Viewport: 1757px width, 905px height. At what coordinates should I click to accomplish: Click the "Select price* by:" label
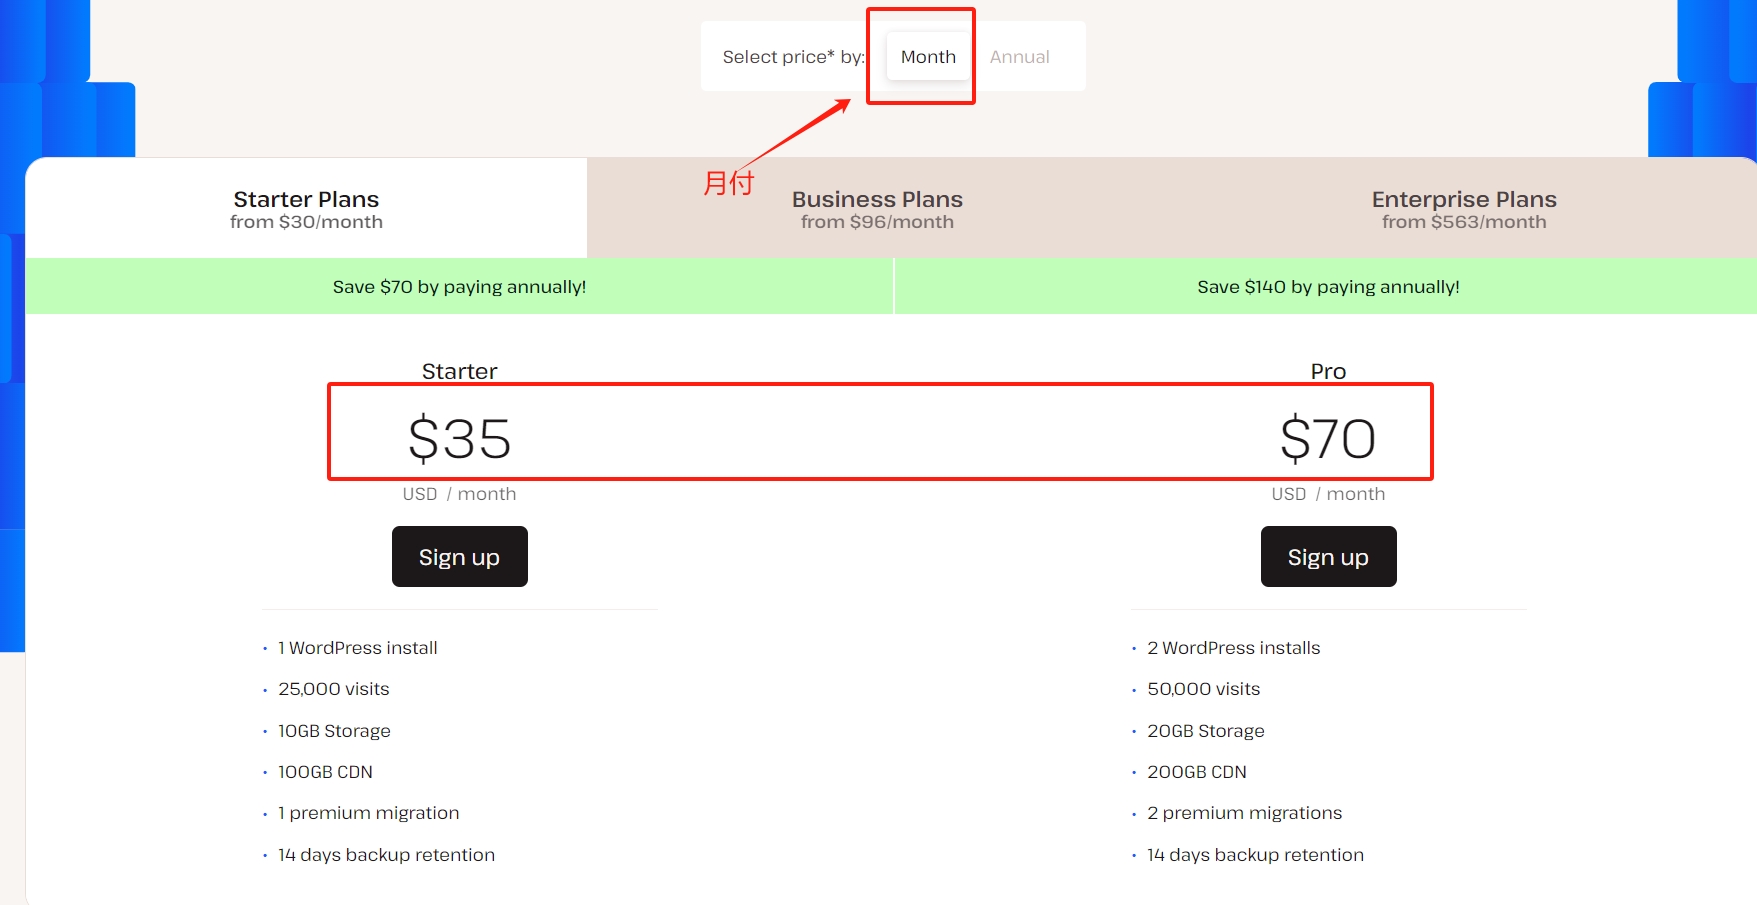pos(793,57)
